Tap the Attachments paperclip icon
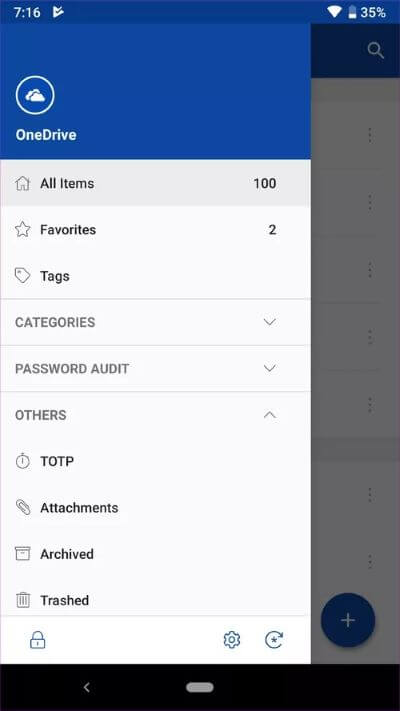Image resolution: width=400 pixels, height=711 pixels. pos(23,507)
